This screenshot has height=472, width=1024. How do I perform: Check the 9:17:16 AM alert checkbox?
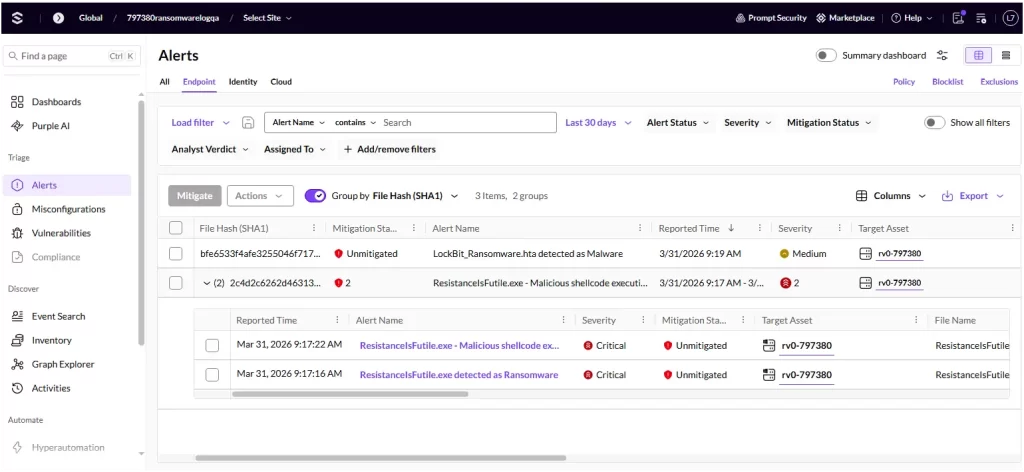[x=212, y=375]
